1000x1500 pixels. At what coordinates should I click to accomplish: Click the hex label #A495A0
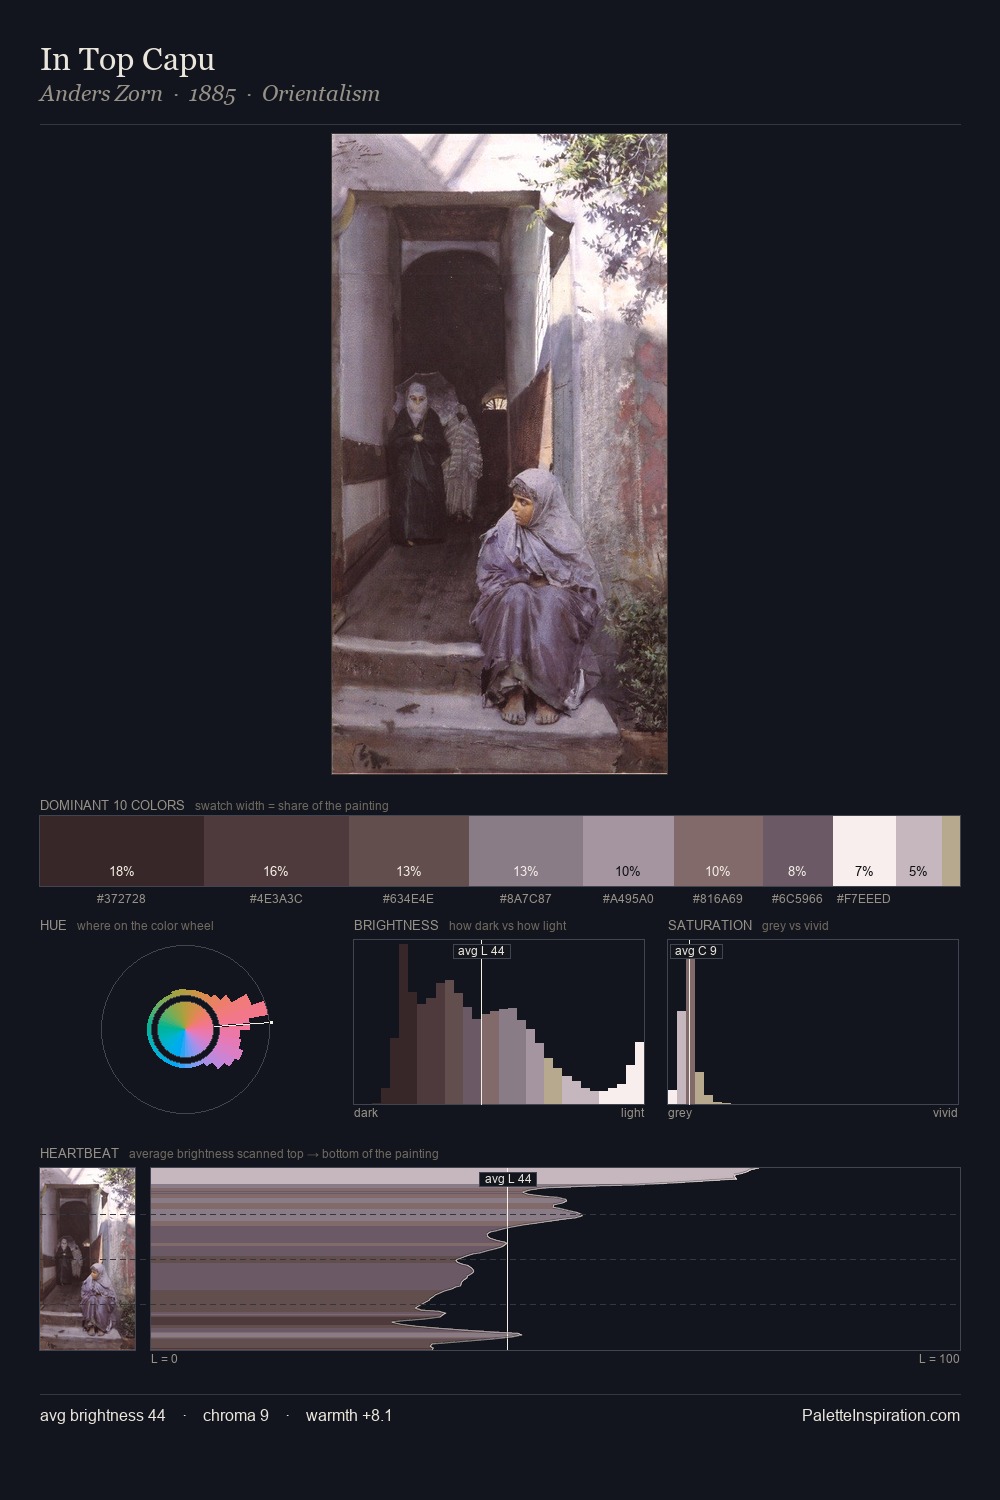(x=628, y=899)
